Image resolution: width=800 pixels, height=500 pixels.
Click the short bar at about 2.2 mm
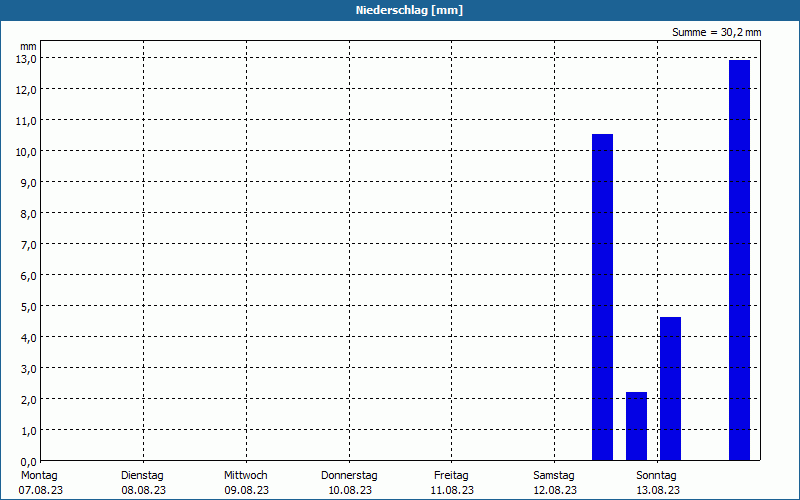[636, 426]
